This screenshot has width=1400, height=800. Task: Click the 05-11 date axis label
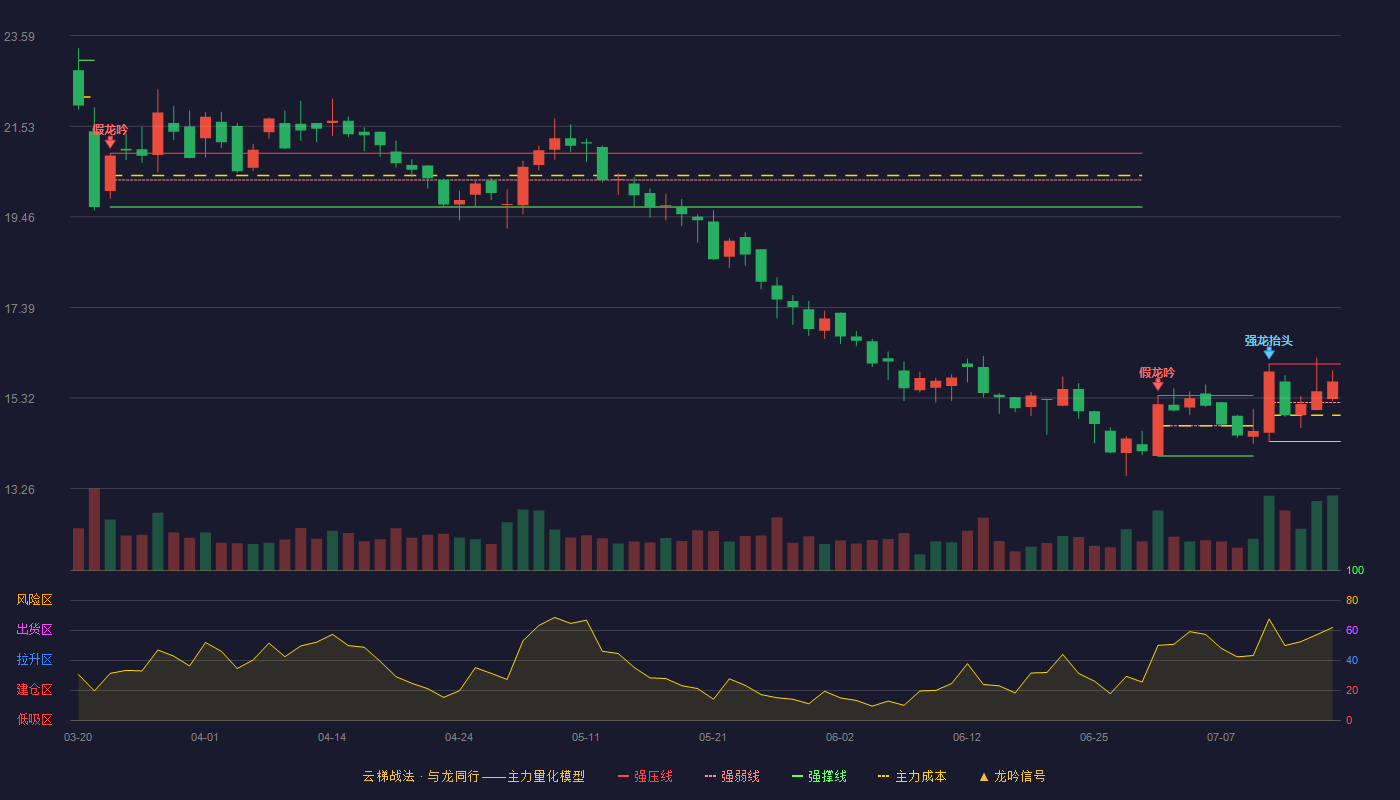point(586,737)
